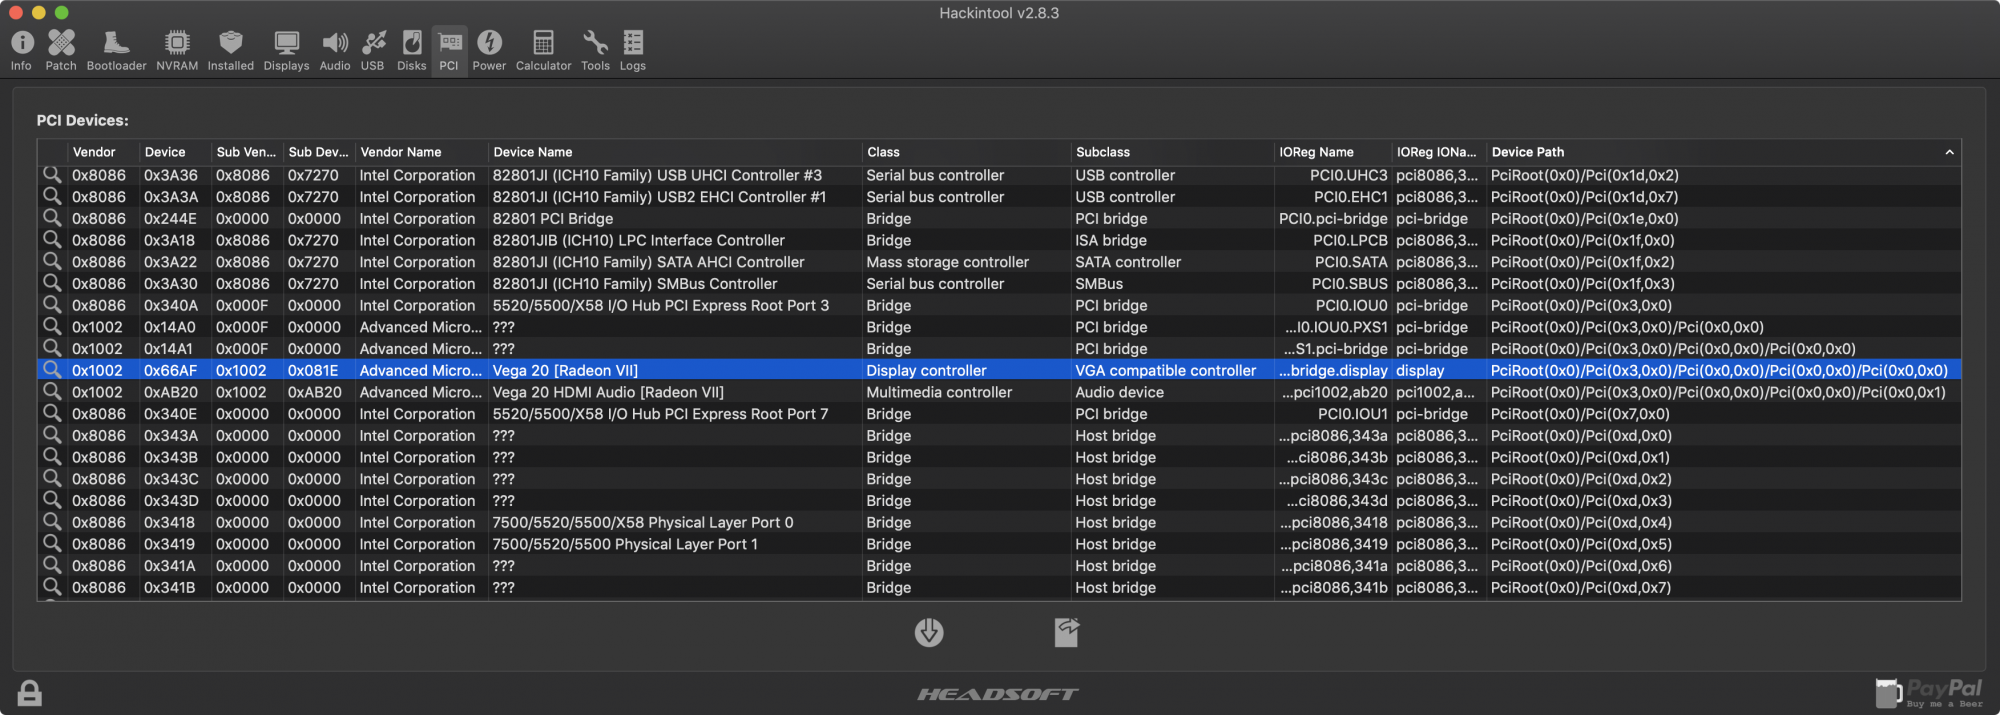Open the Power section

tap(489, 50)
